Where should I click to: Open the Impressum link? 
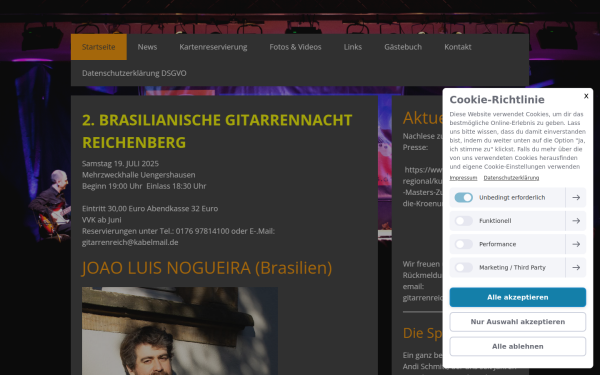(x=463, y=178)
